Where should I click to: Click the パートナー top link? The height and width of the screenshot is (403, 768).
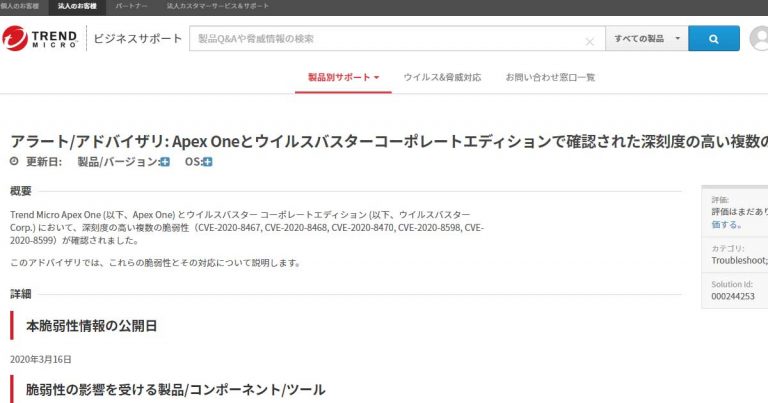point(133,6)
